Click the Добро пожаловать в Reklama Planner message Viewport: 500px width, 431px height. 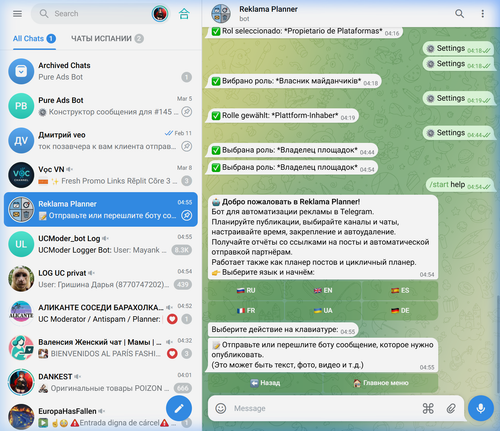[x=323, y=237]
